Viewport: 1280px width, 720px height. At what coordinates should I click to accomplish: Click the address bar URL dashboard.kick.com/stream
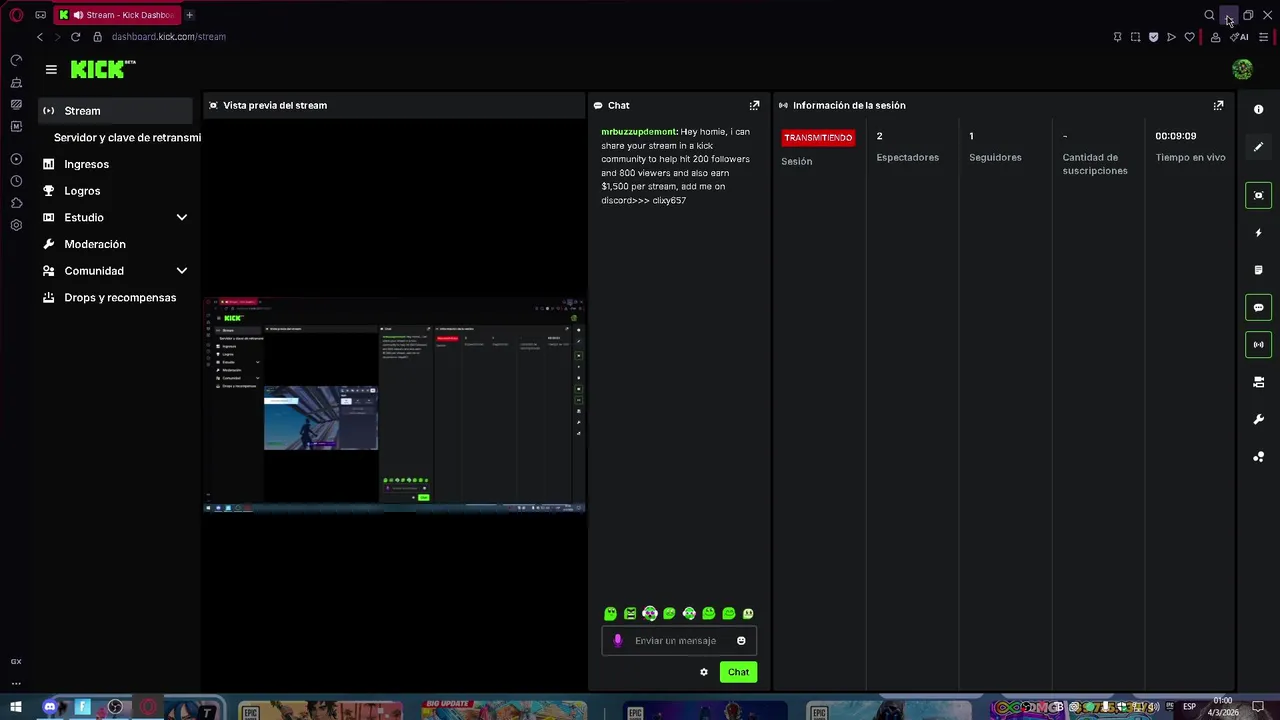[x=169, y=37]
